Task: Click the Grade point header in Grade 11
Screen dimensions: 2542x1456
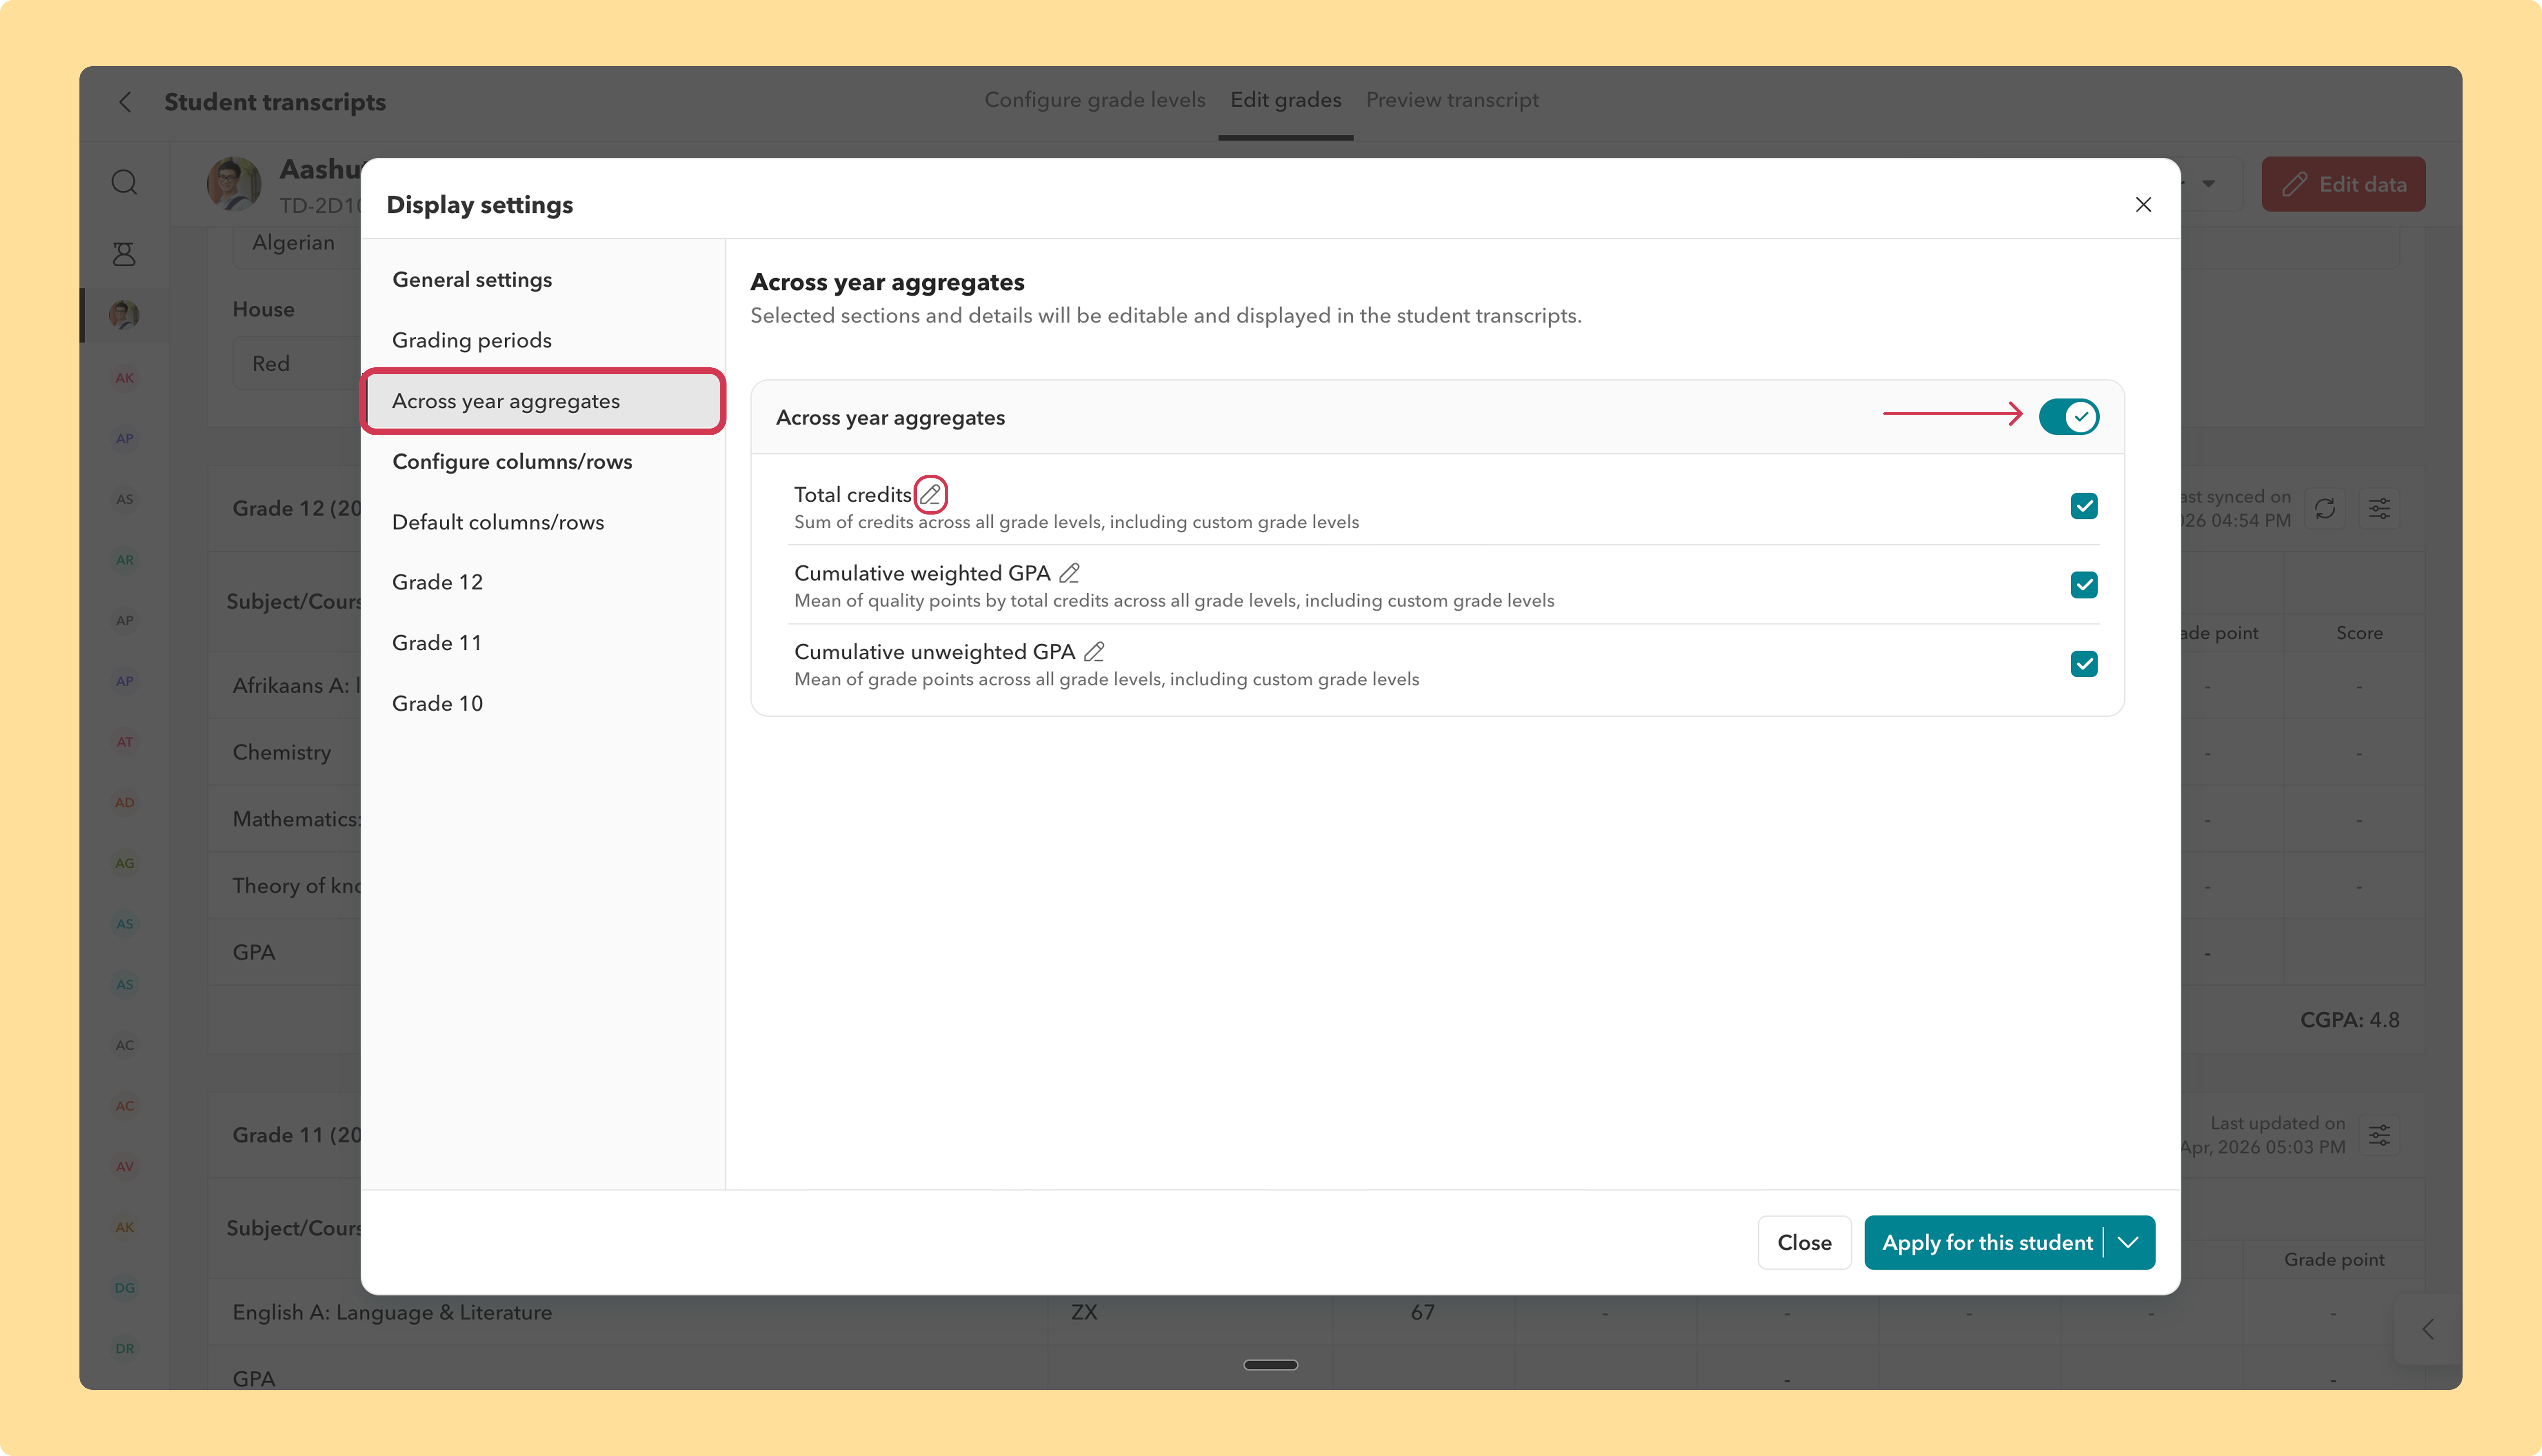Action: [2334, 1260]
